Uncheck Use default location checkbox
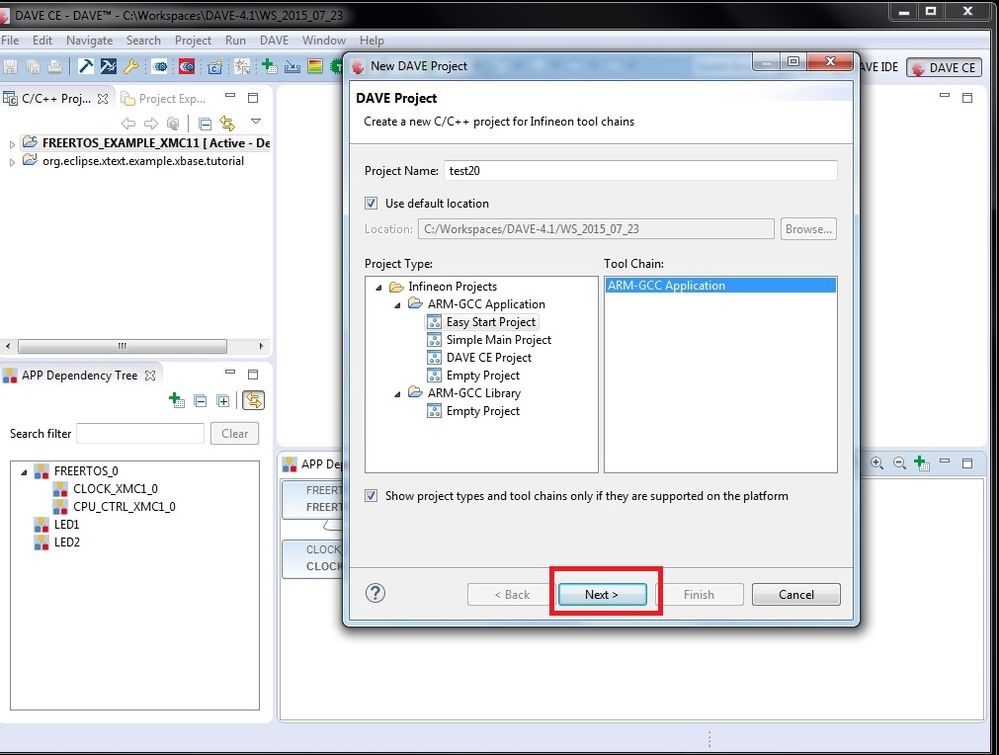This screenshot has height=755, width=999. pos(371,203)
